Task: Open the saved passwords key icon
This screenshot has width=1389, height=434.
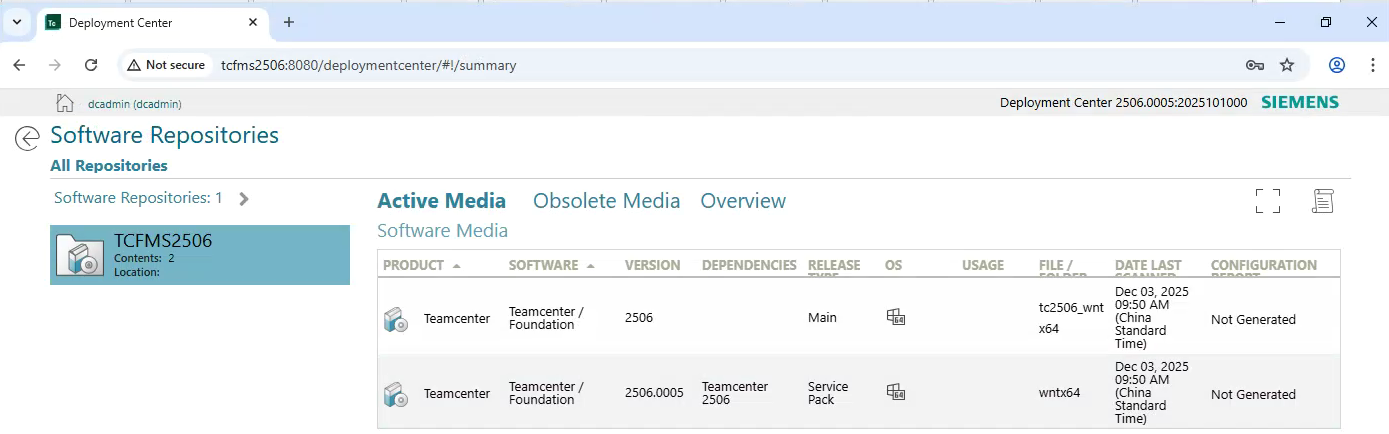Action: [1255, 65]
